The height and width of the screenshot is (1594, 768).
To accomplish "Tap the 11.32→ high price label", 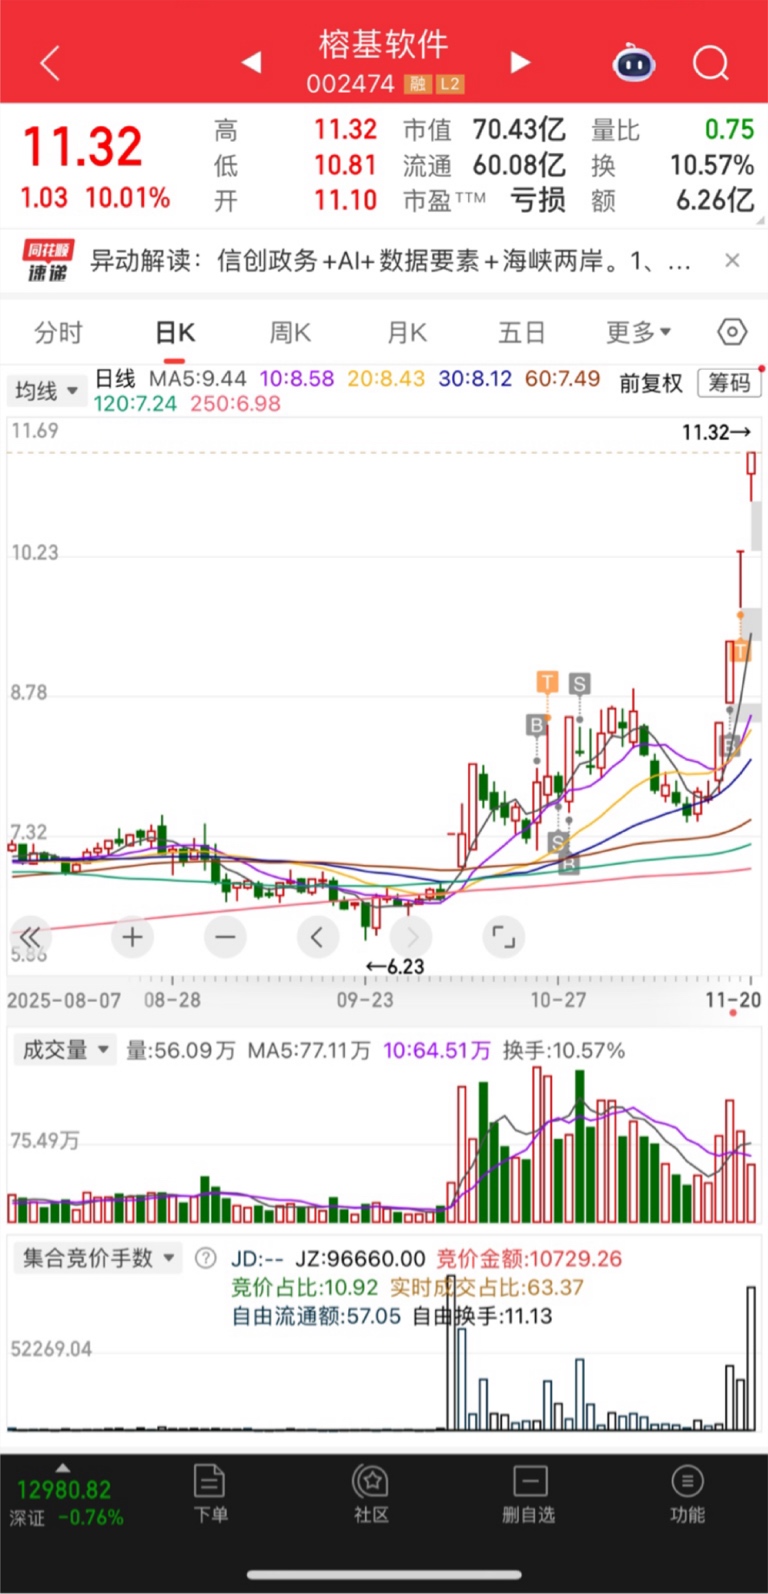I will coord(716,432).
